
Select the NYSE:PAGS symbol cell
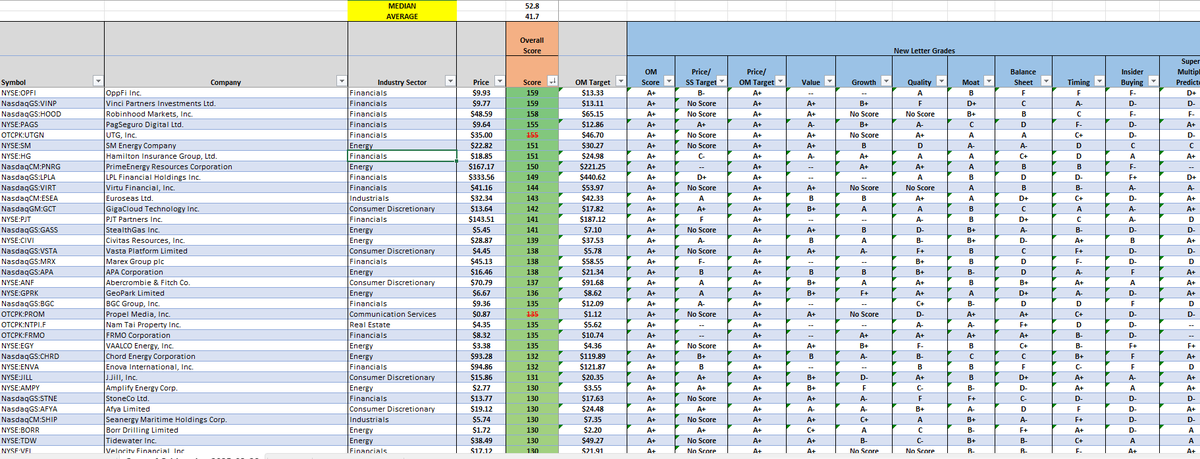pos(52,123)
